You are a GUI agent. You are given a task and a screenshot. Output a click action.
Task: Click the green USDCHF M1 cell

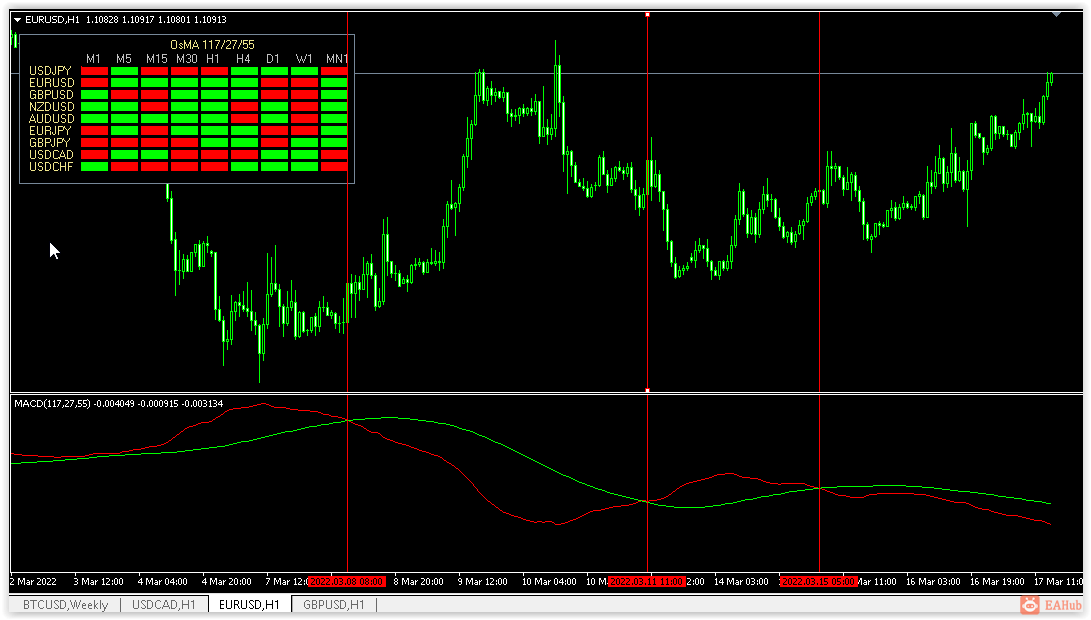[95, 166]
